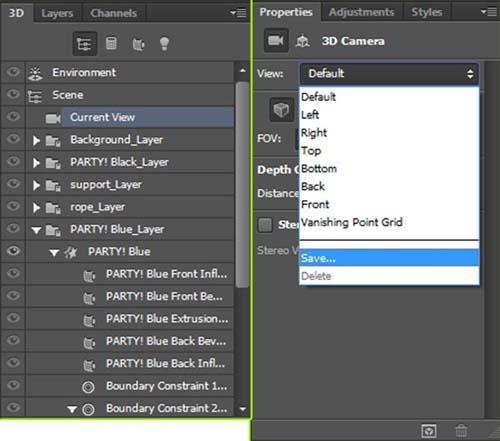Click folder icon of Background_Layer
This screenshot has width=500, height=441.
pos(53,141)
